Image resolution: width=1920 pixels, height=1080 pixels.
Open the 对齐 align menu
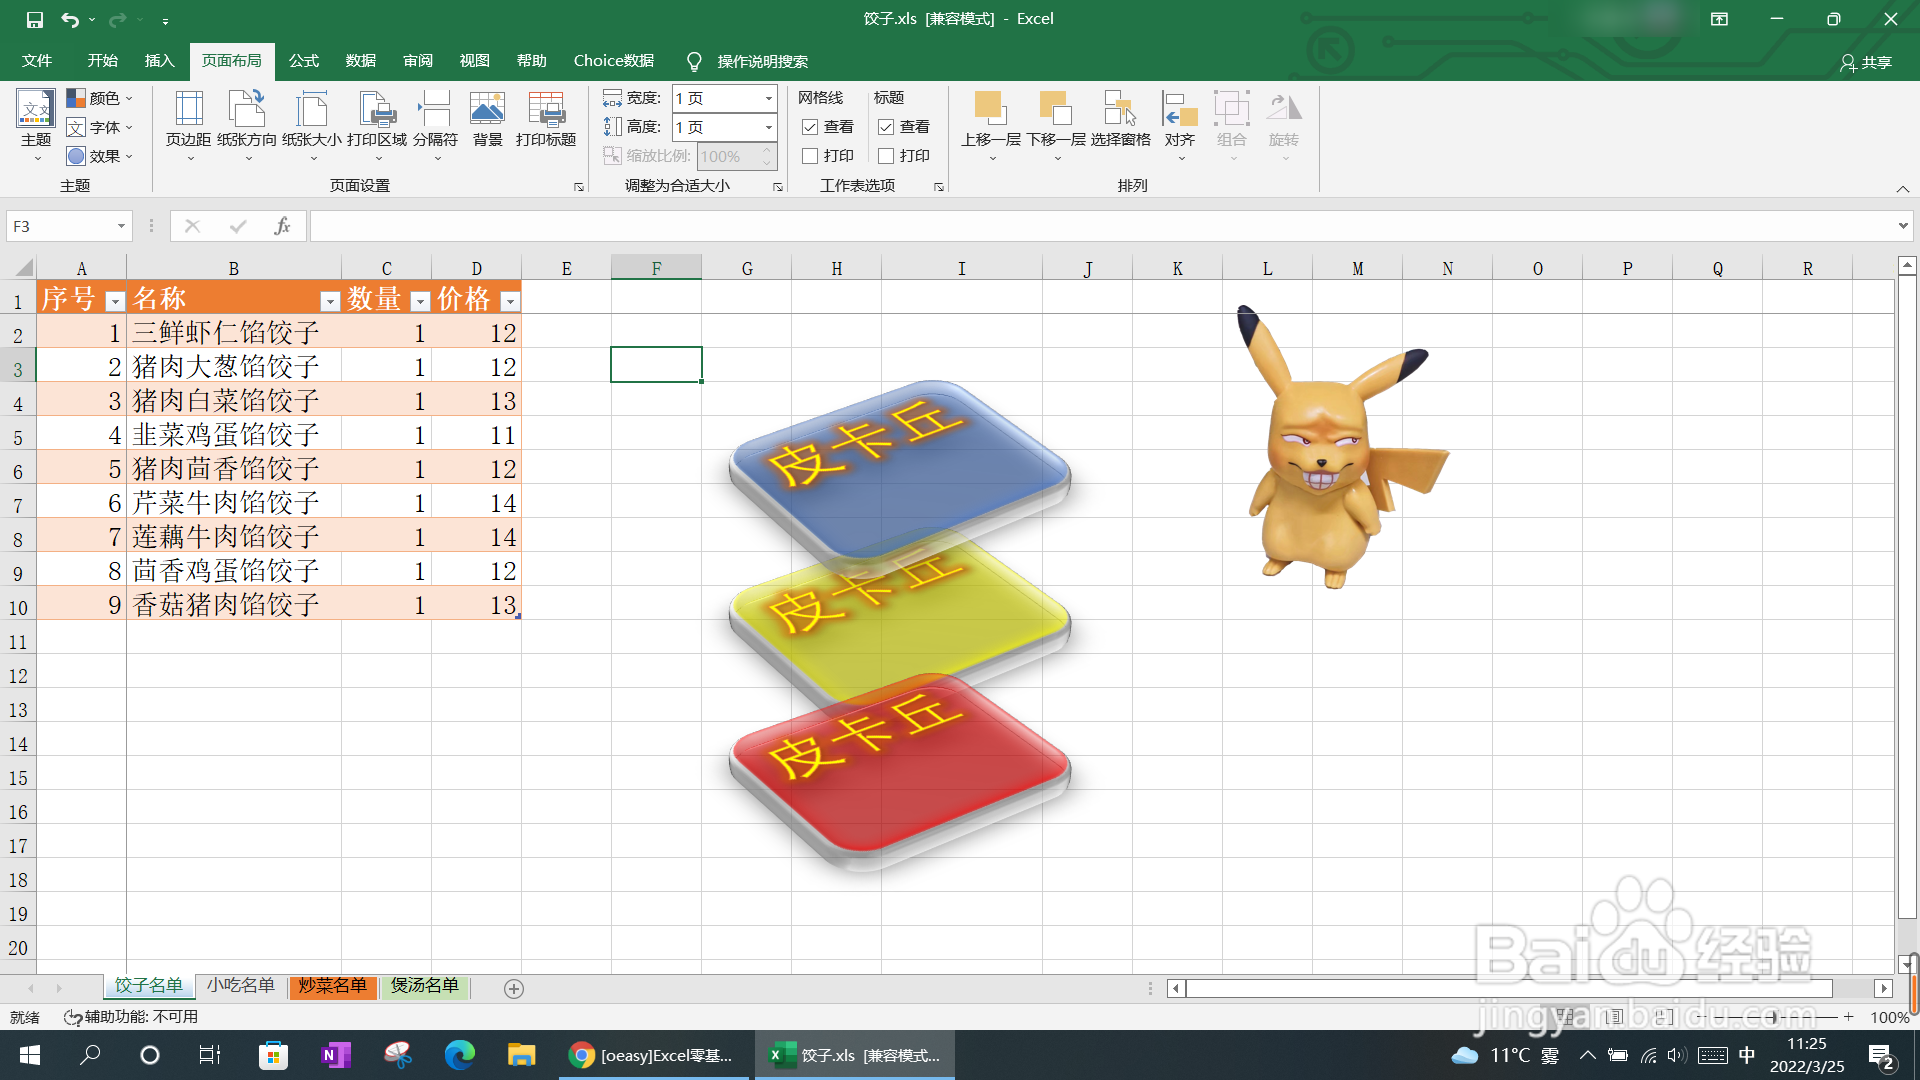(x=1180, y=125)
